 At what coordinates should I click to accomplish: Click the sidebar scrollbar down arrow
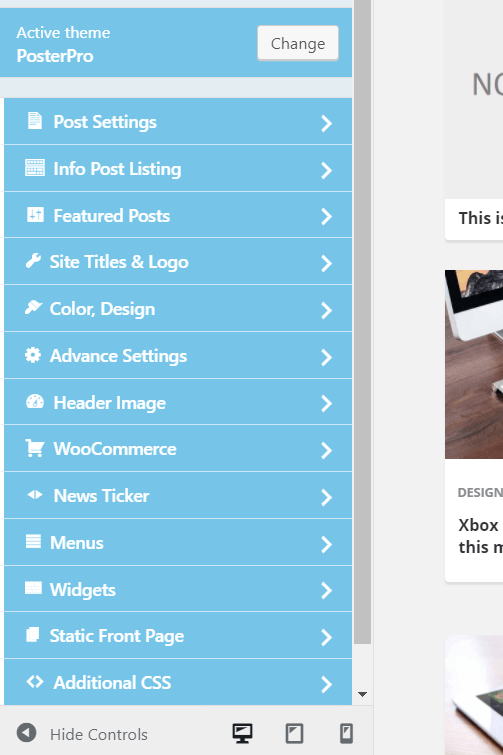point(362,694)
